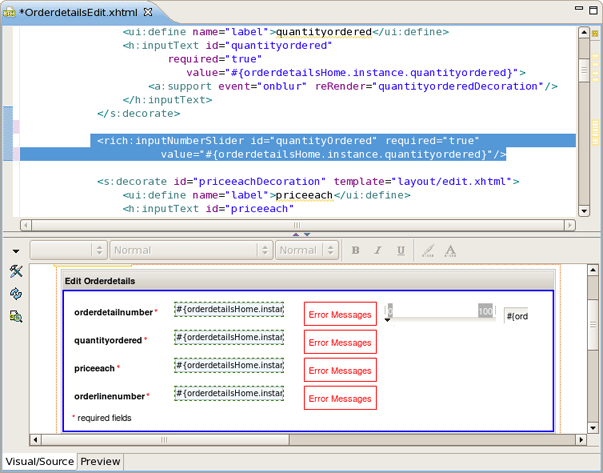Click the text highlight color icon
The width and height of the screenshot is (603, 473).
[427, 250]
